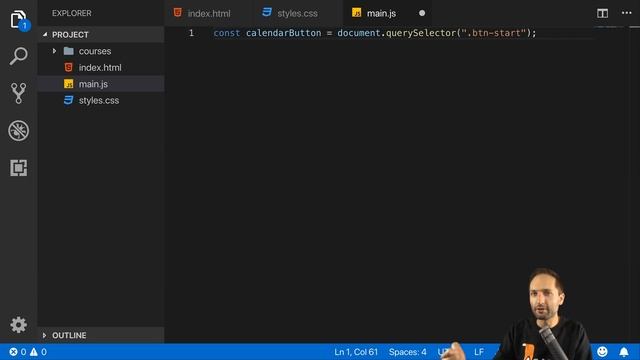Click the querySelector method in code

[x=421, y=33]
